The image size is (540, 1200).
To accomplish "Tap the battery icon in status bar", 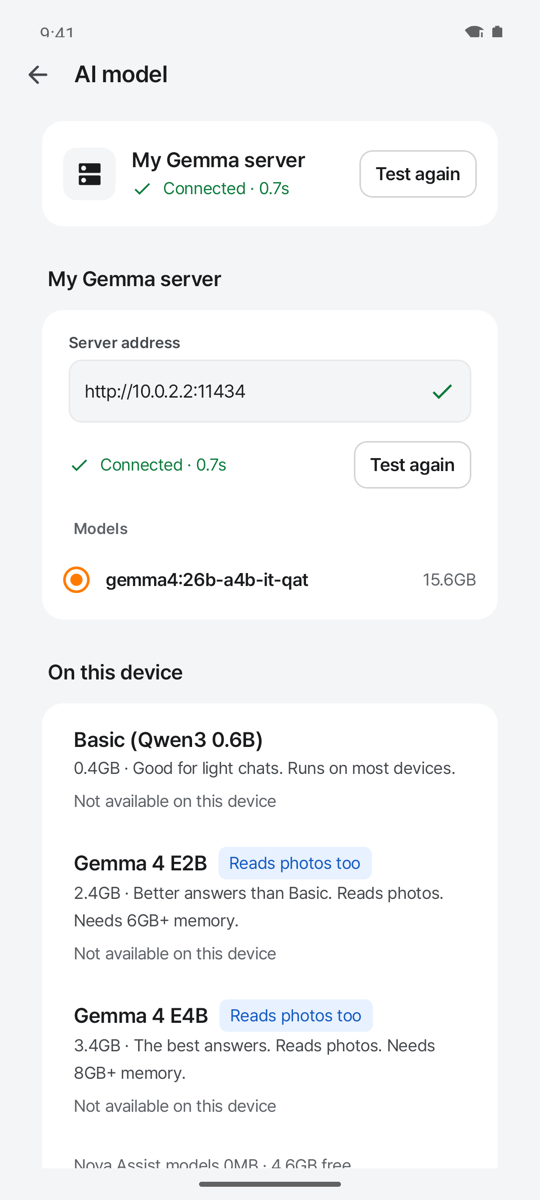I will [497, 32].
